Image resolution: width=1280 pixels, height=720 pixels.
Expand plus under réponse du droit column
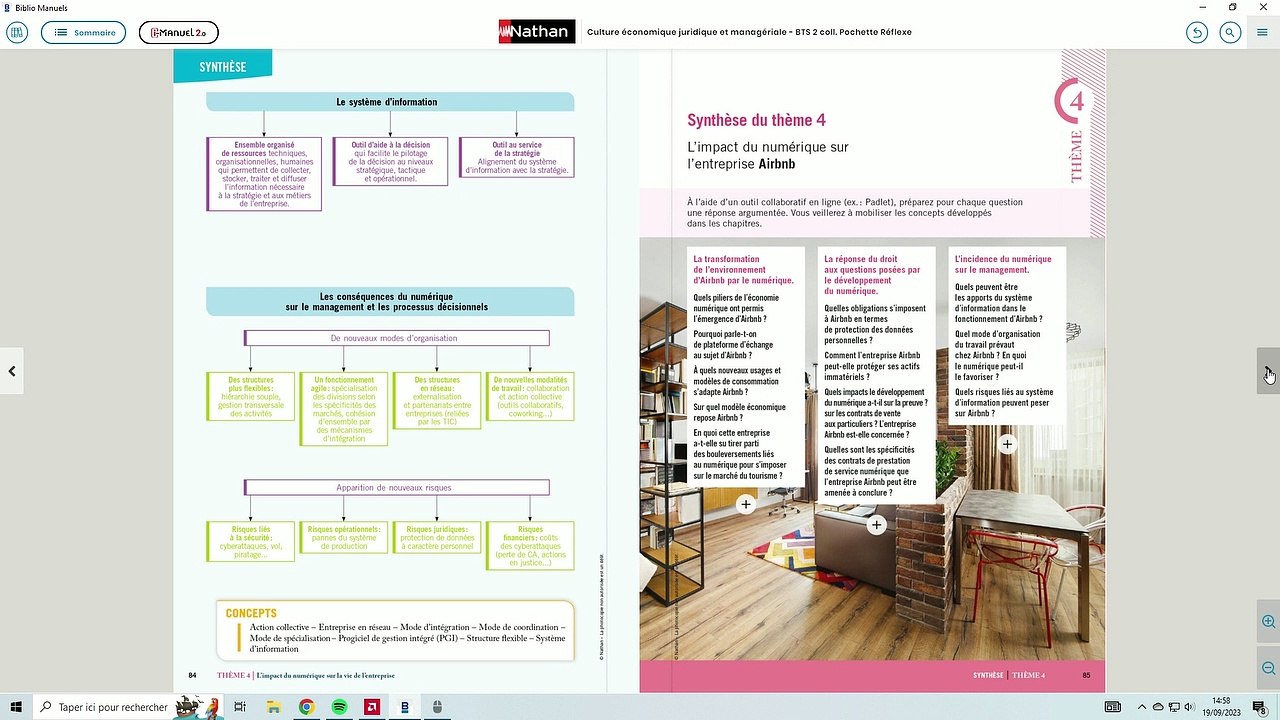point(877,525)
